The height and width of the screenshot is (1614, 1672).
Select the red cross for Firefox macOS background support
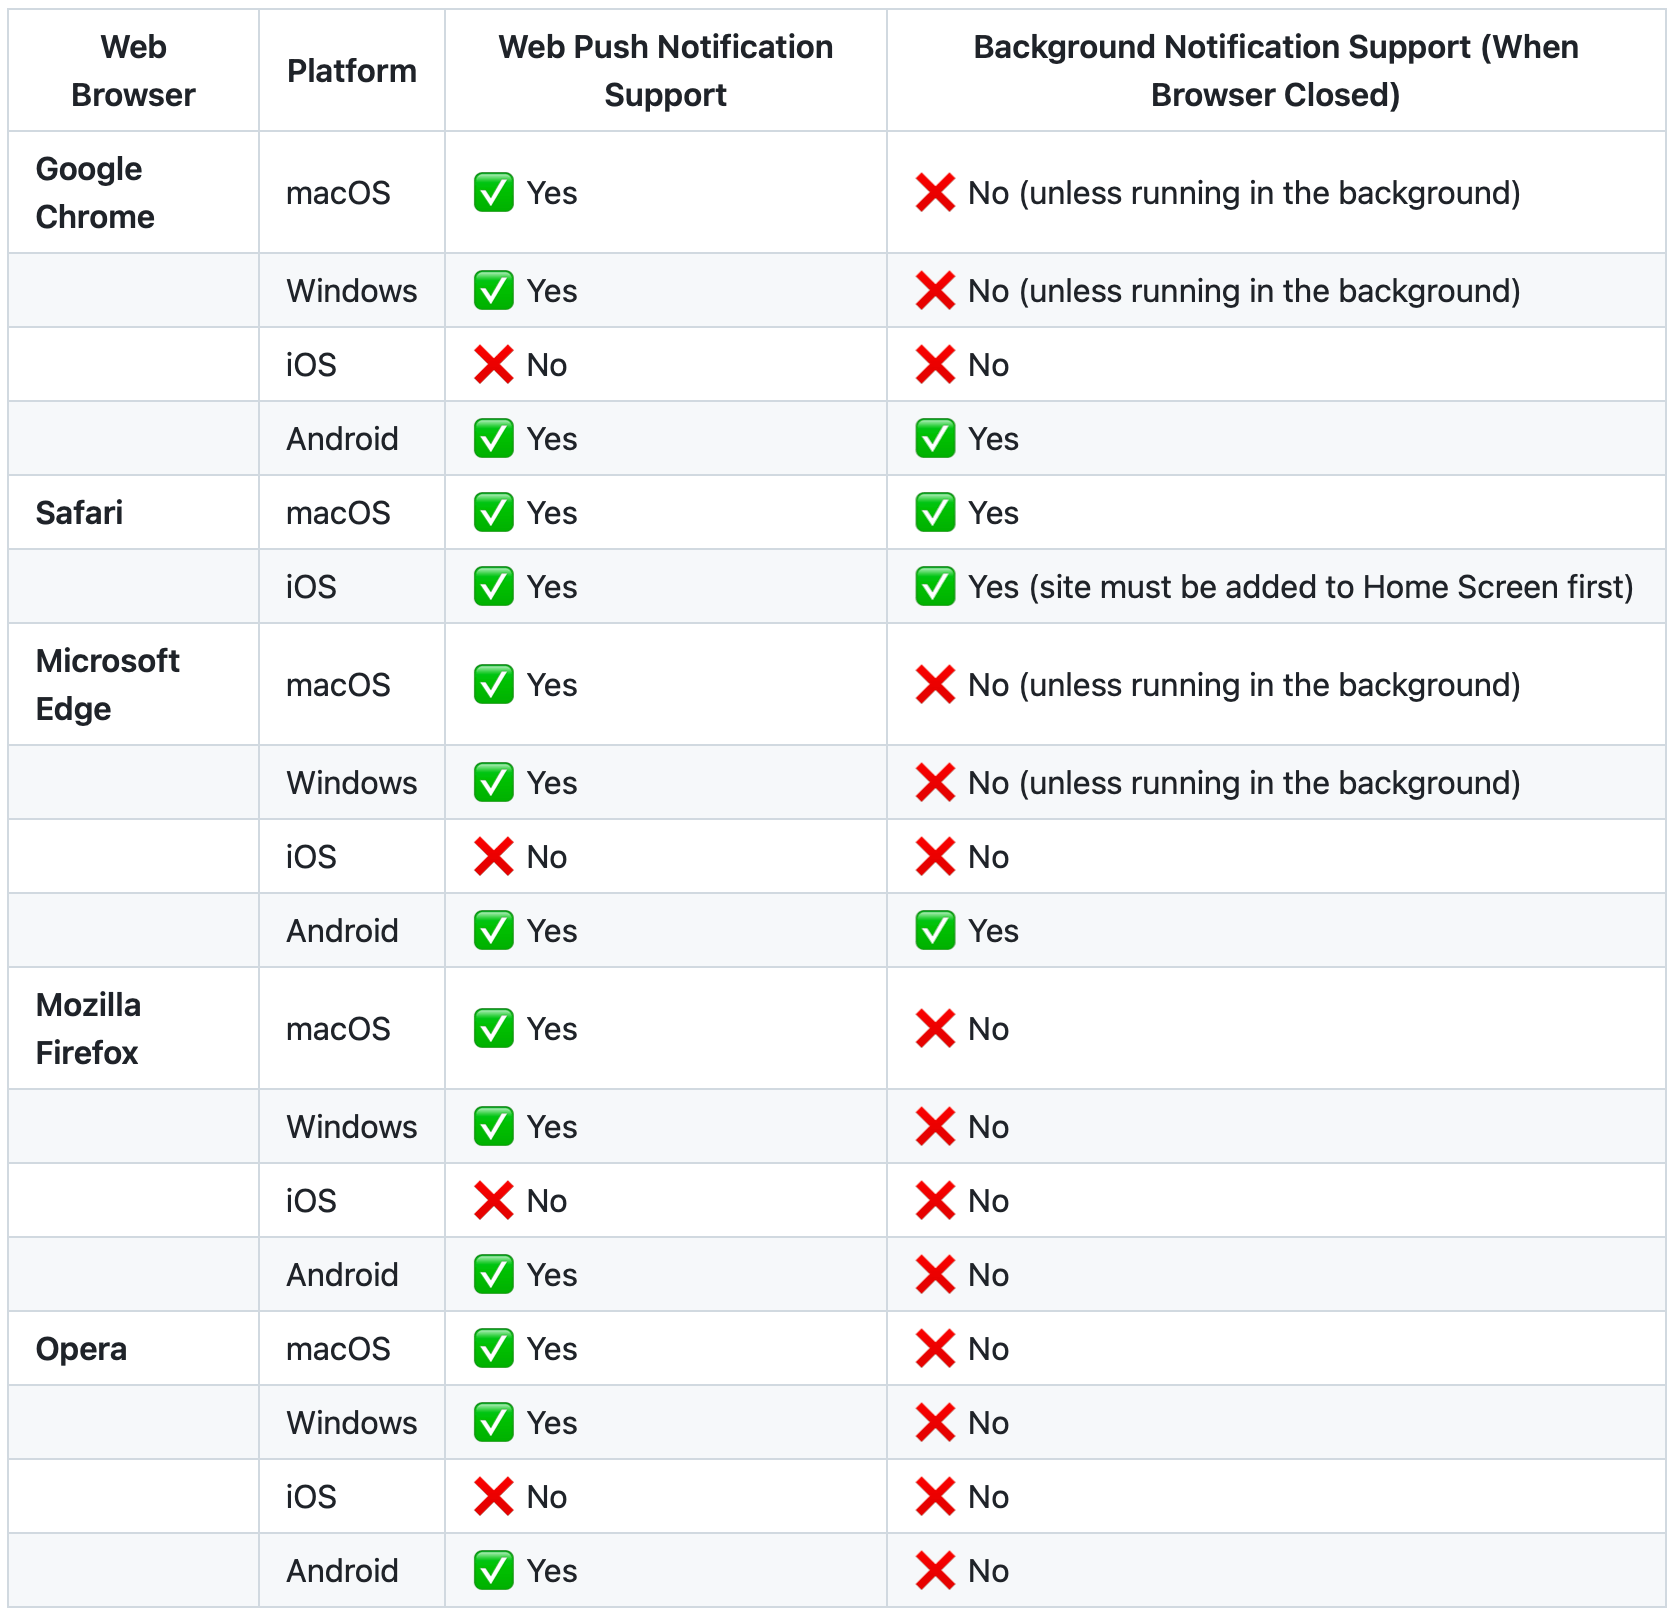(x=935, y=1029)
